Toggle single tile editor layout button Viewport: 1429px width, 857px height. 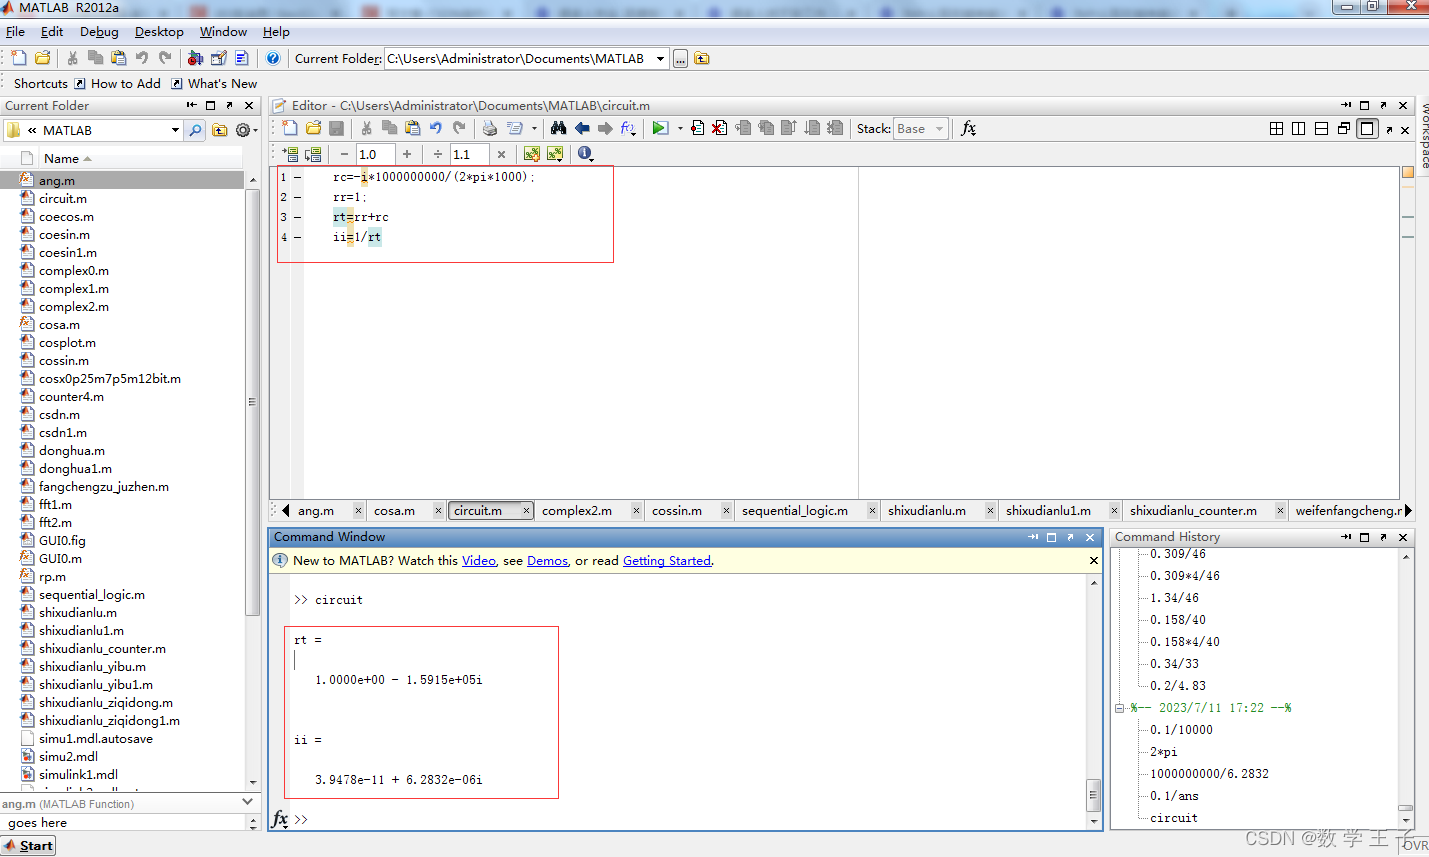point(1367,128)
